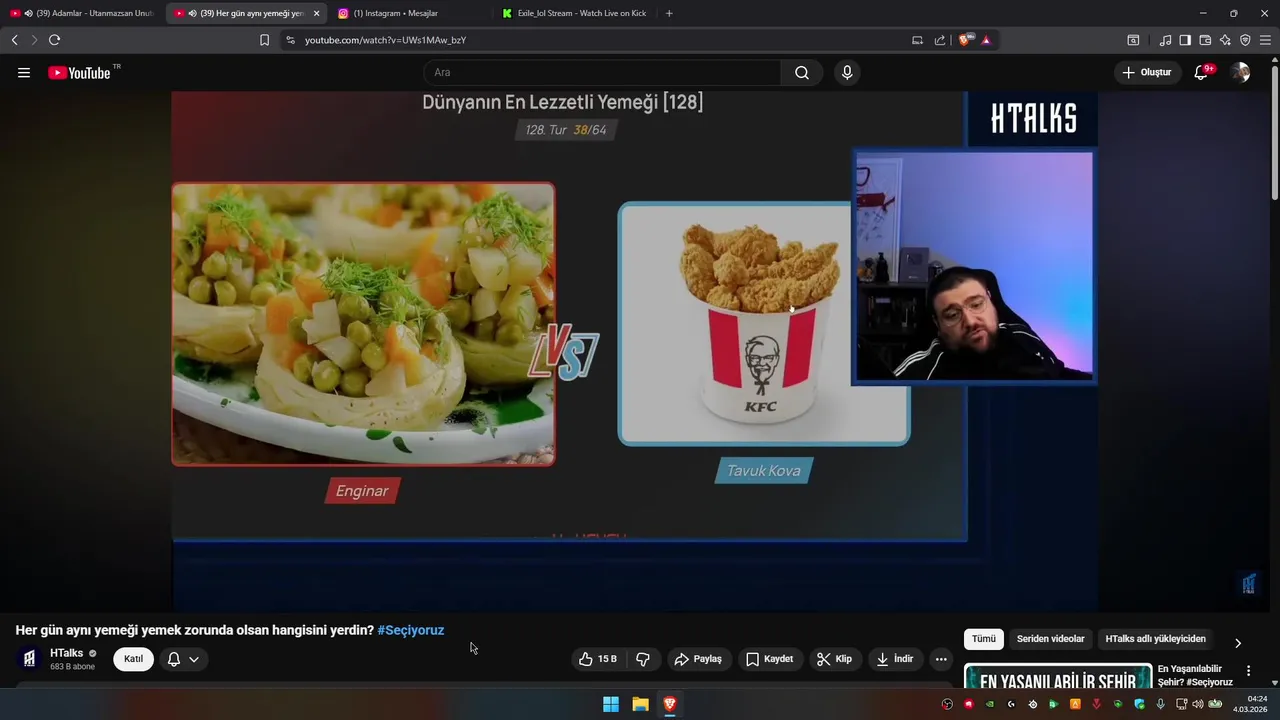This screenshot has height=720, width=1280.
Task: Open YouTube notifications bell
Action: coord(1202,72)
